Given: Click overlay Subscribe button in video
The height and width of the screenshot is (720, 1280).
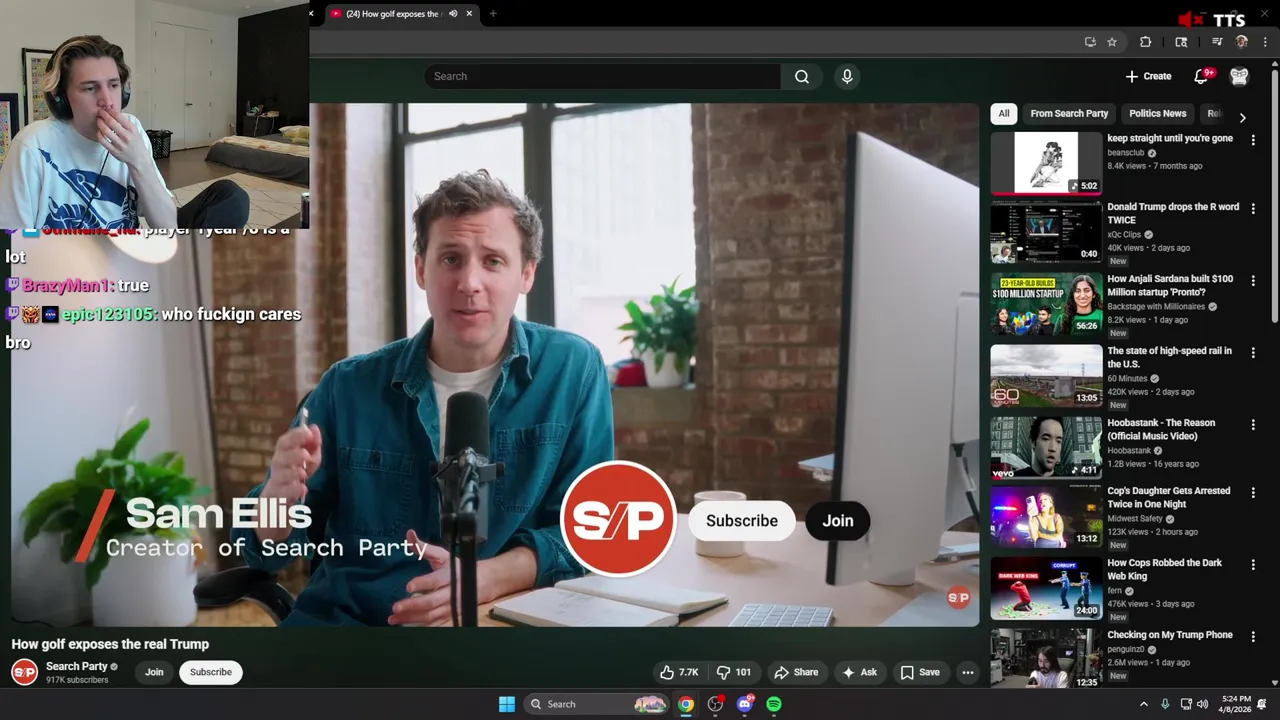Looking at the screenshot, I should pos(742,521).
